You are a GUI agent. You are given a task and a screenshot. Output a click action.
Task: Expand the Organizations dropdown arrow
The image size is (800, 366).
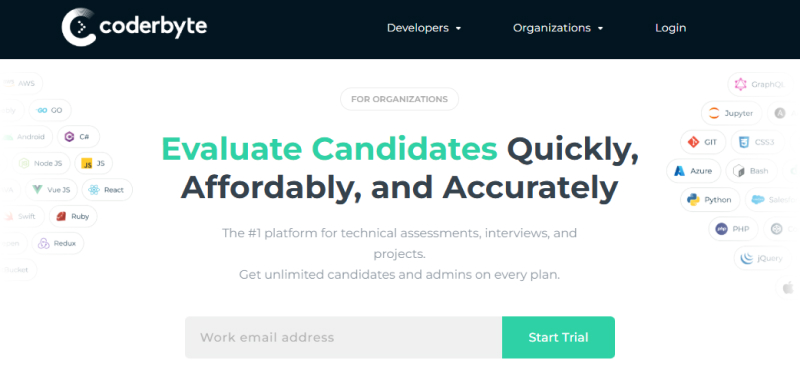point(600,29)
